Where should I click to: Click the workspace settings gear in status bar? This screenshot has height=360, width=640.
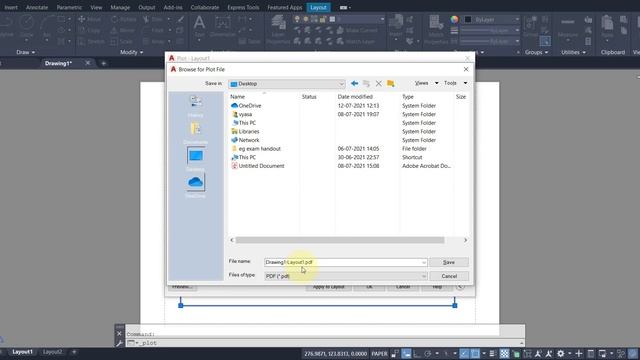[x=561, y=353]
